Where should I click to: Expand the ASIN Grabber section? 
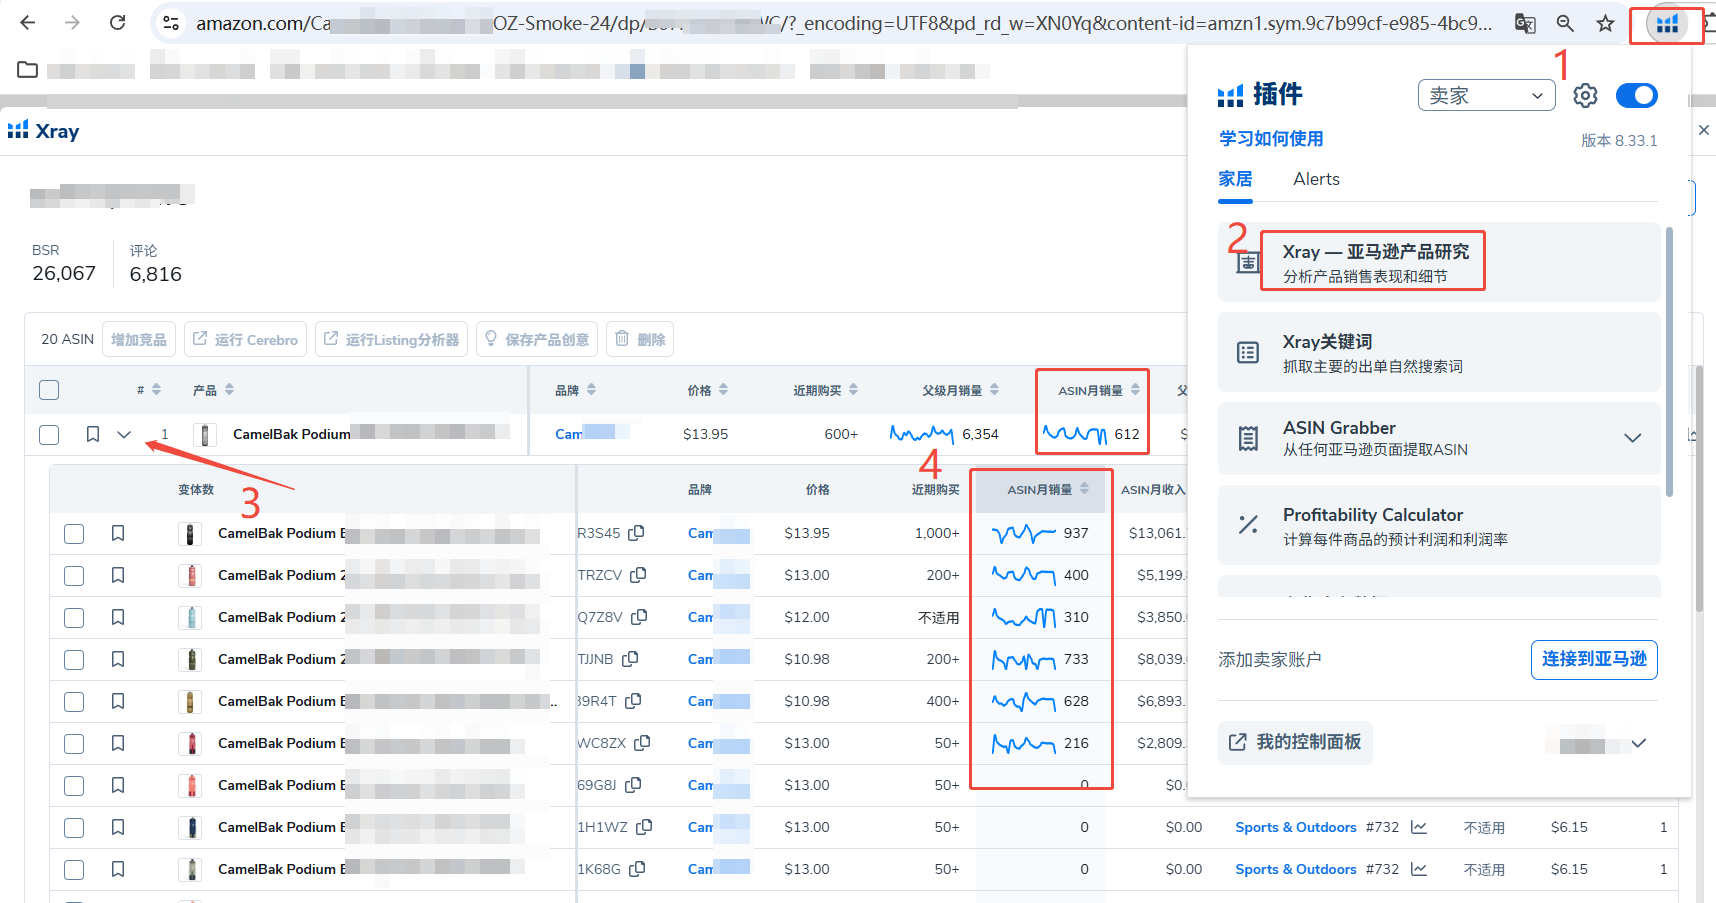(1632, 438)
